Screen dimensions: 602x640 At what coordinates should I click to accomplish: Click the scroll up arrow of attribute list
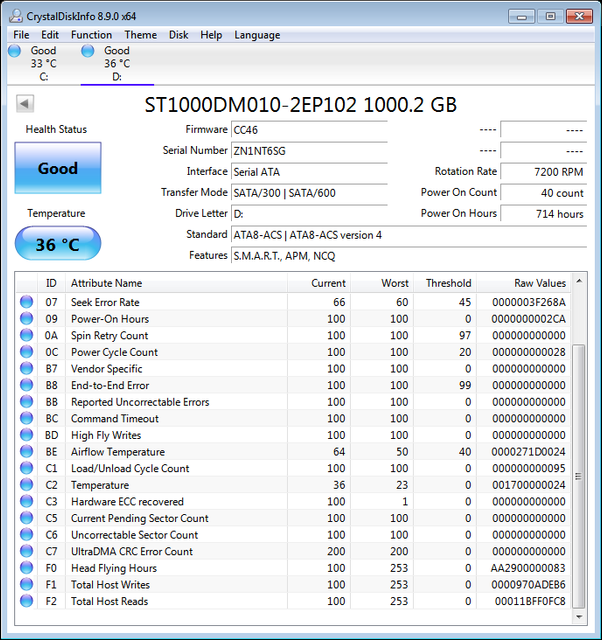pyautogui.click(x=579, y=281)
